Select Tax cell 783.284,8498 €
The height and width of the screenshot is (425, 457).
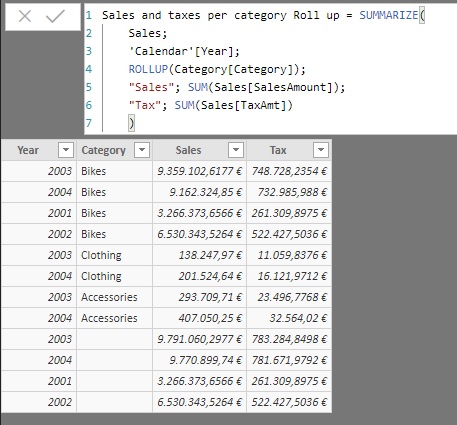point(289,339)
